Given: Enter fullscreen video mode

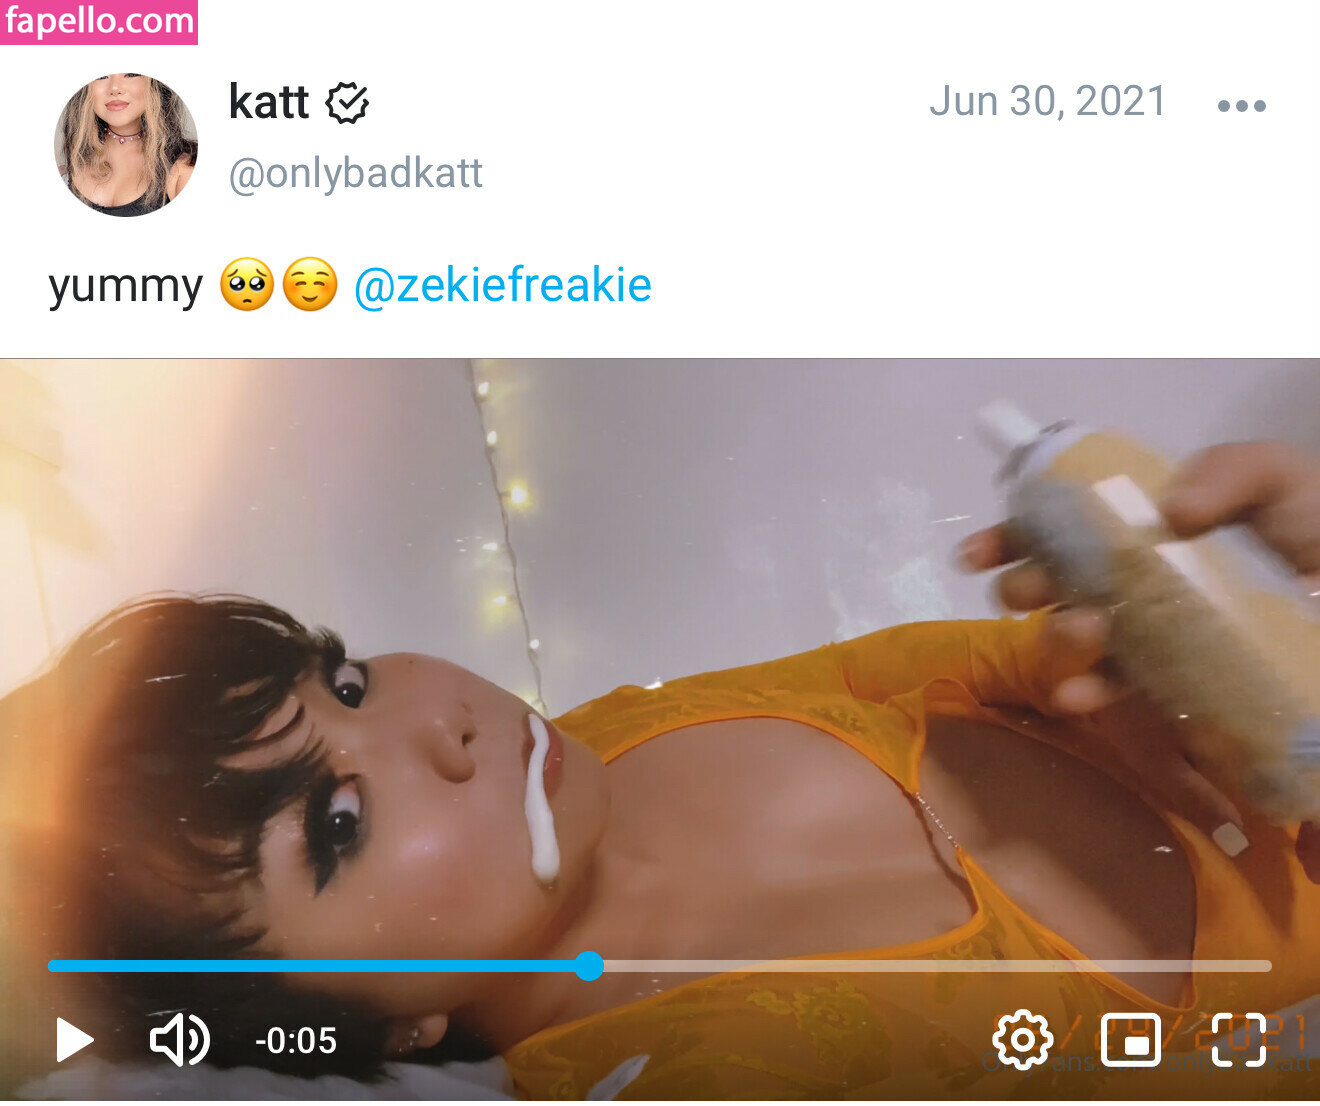Looking at the screenshot, I should [1239, 1040].
